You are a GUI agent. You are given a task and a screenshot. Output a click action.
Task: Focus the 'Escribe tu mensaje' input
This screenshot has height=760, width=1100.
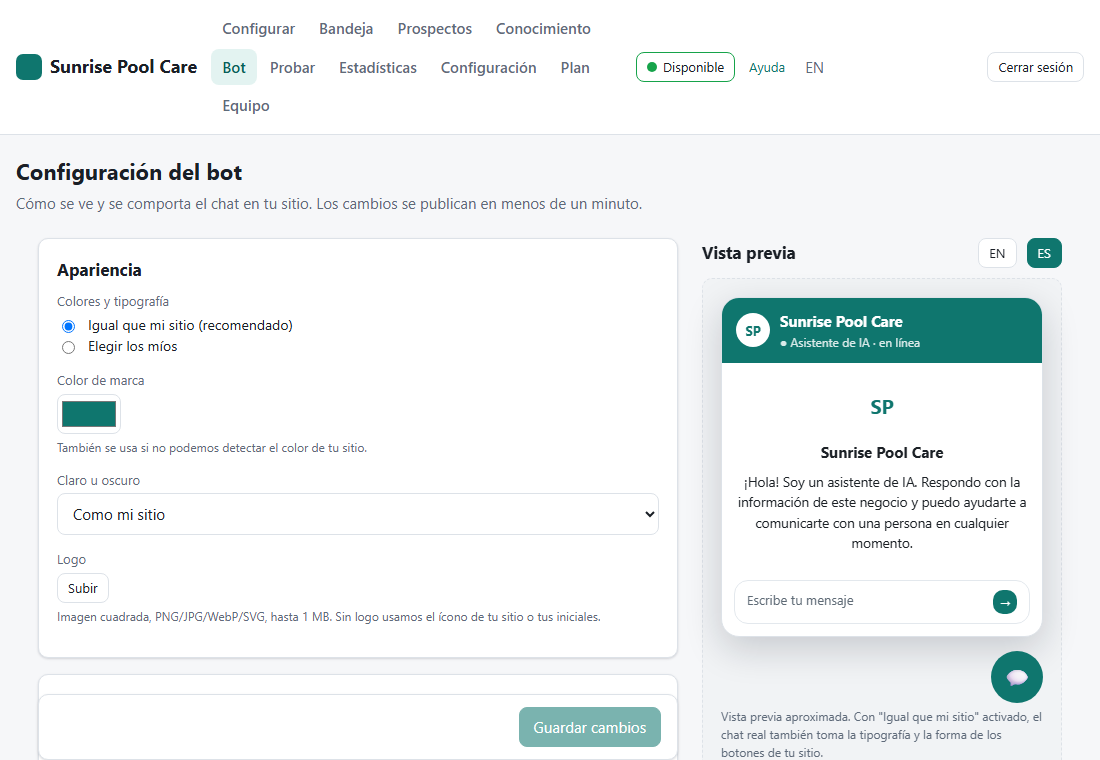tap(864, 601)
